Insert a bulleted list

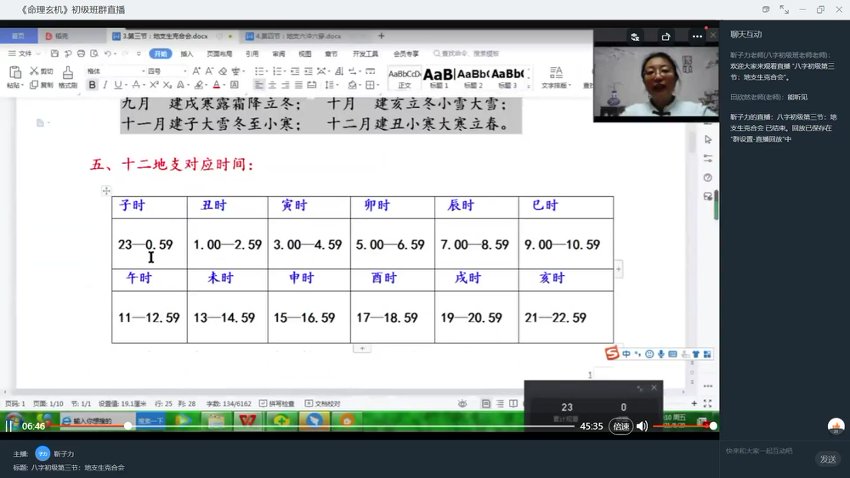260,71
